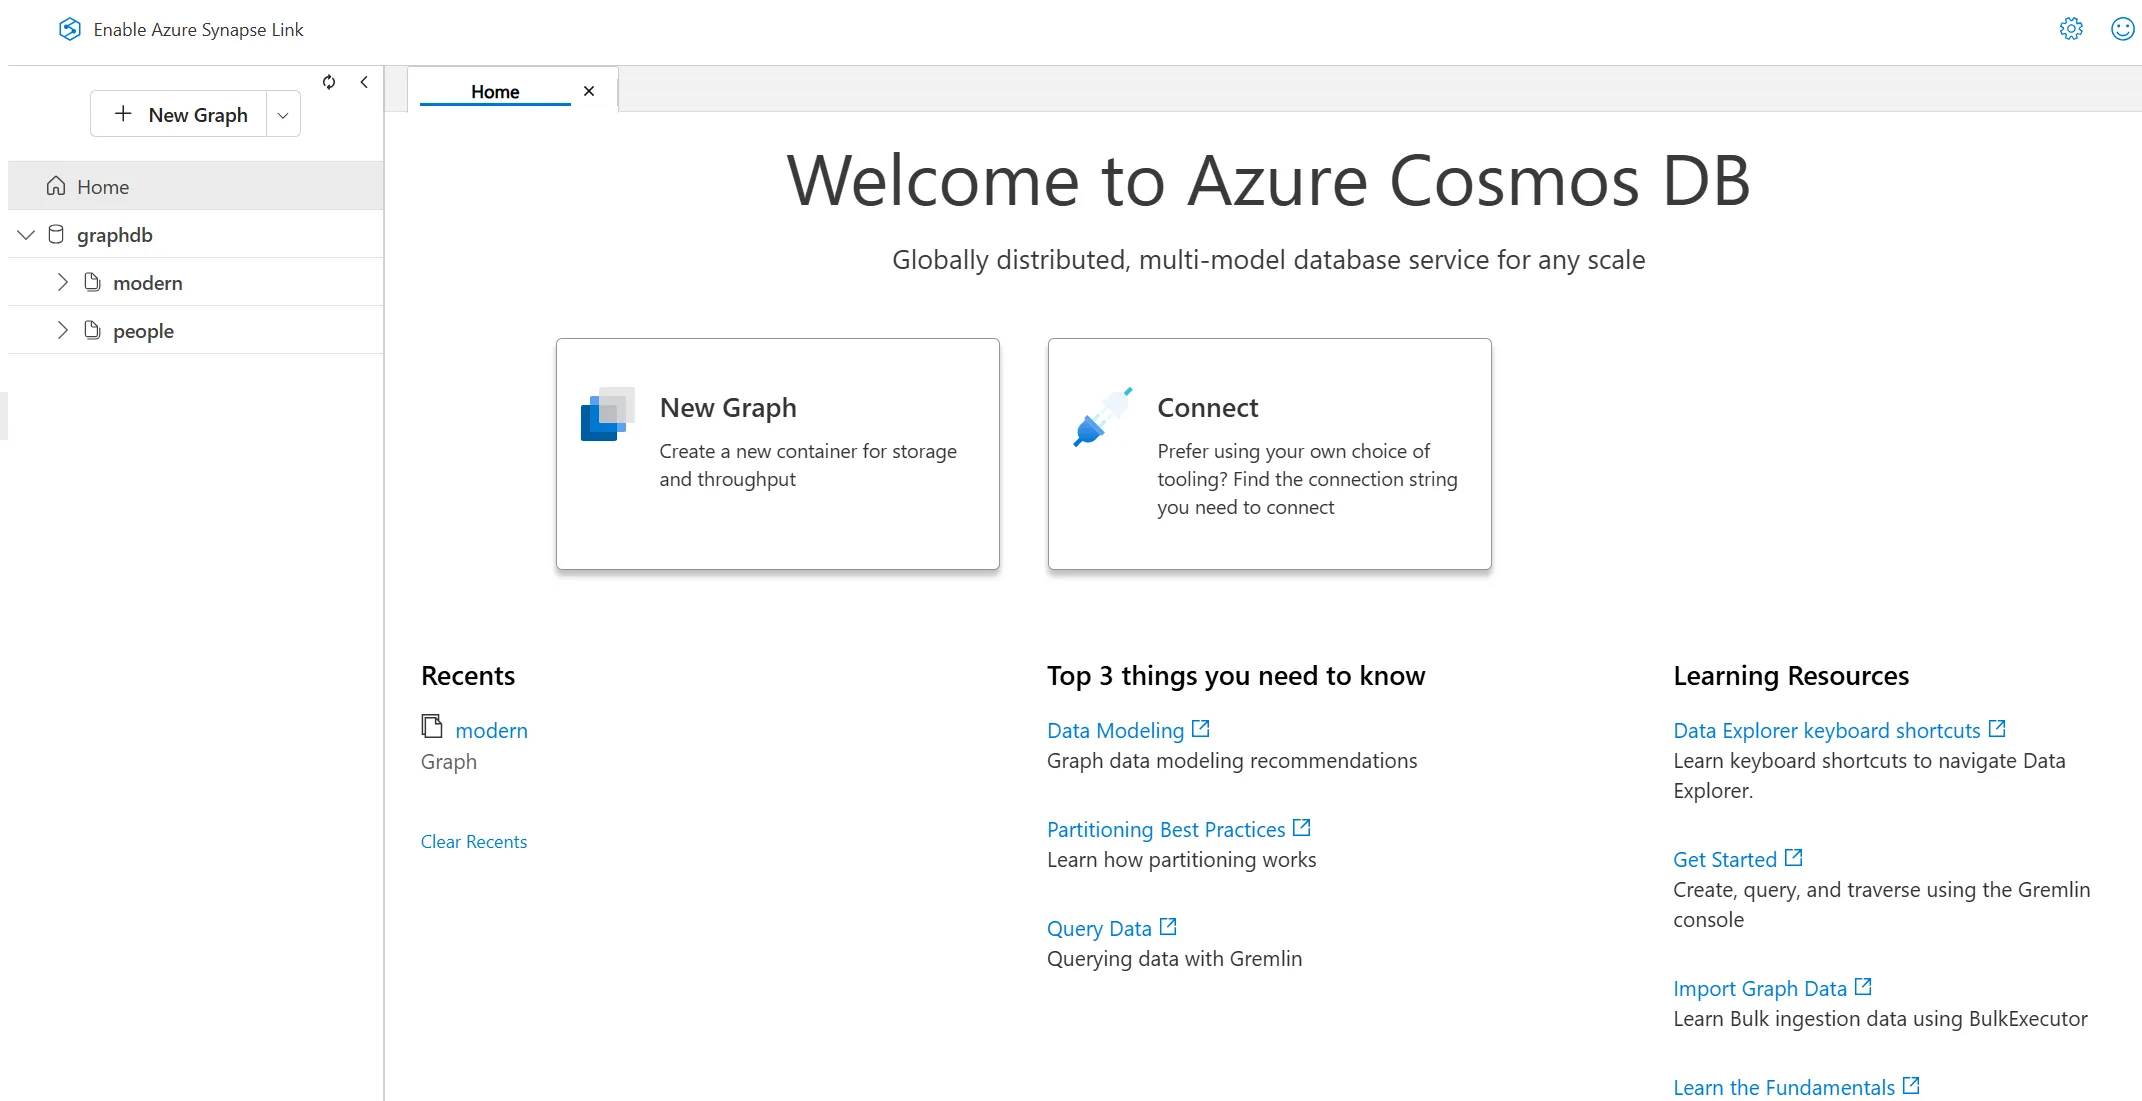Click Clear Recents
This screenshot has width=2142, height=1101.
click(473, 842)
